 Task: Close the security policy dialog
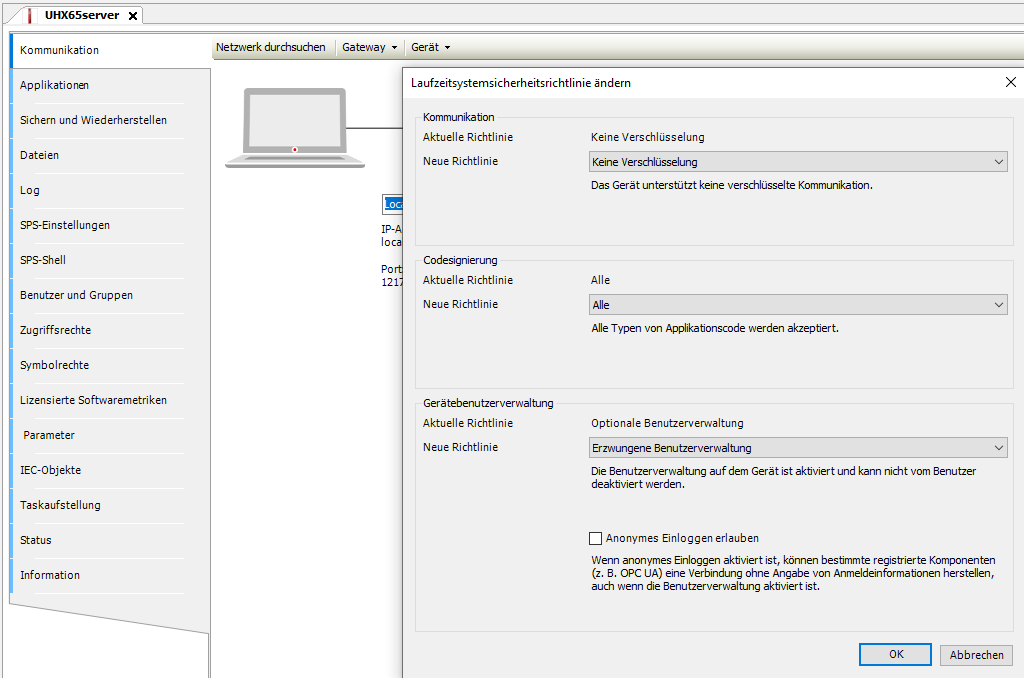tap(1010, 83)
